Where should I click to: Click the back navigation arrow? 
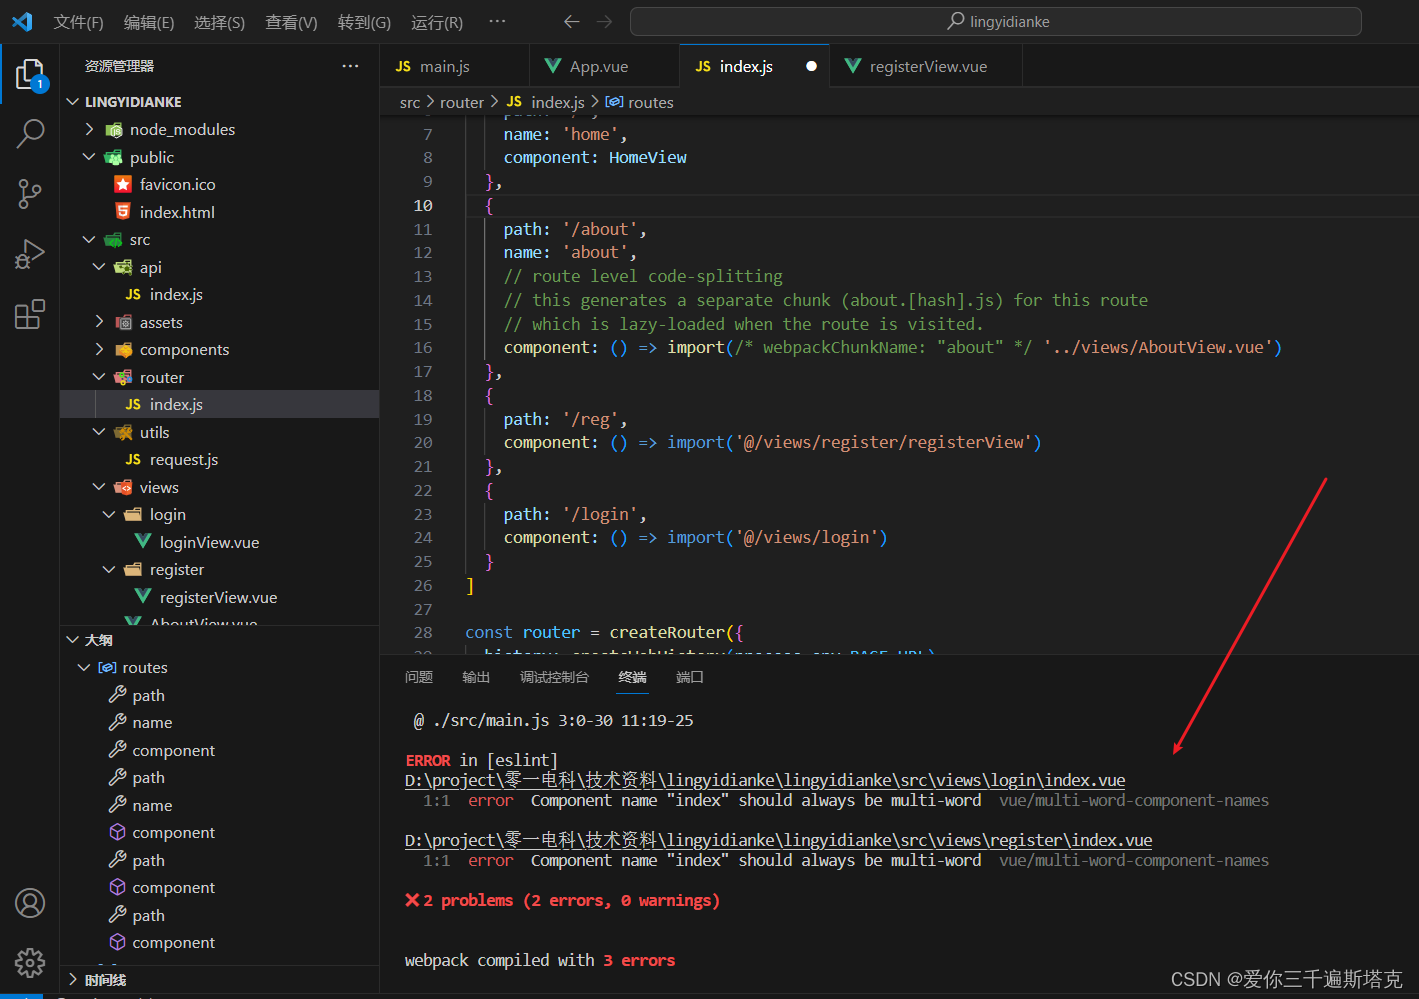click(571, 21)
